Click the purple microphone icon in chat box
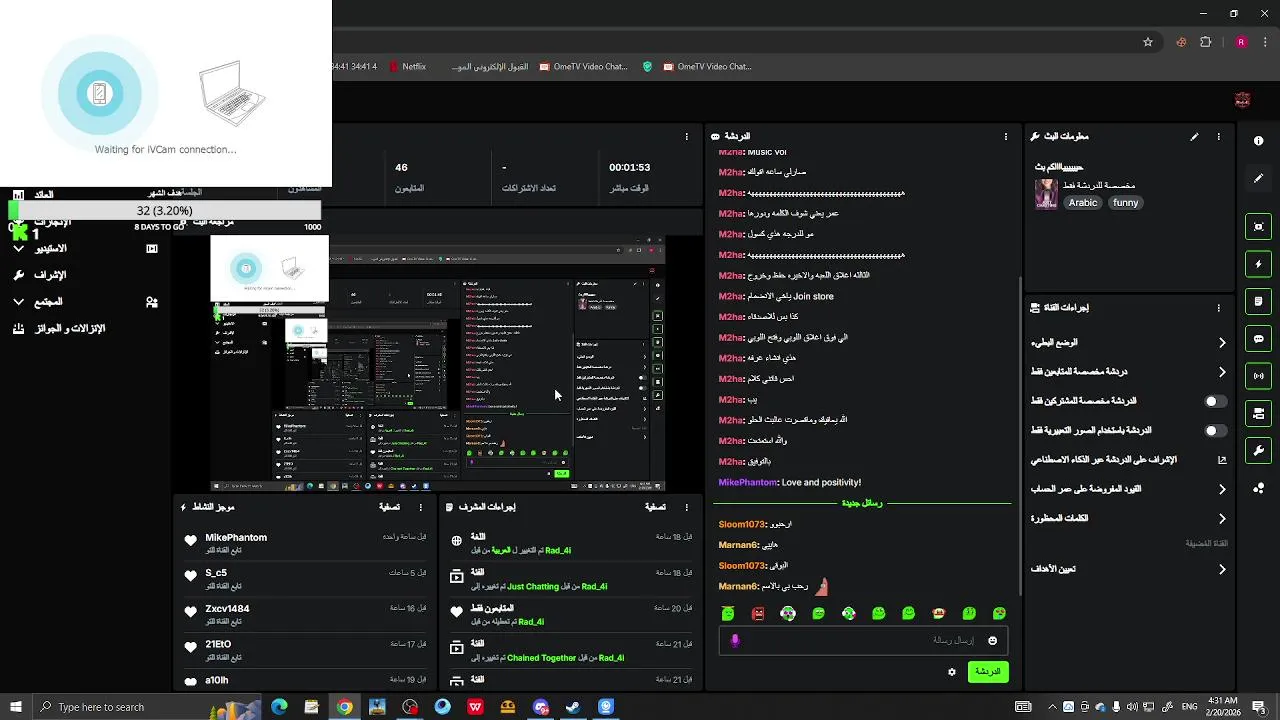 pos(735,640)
